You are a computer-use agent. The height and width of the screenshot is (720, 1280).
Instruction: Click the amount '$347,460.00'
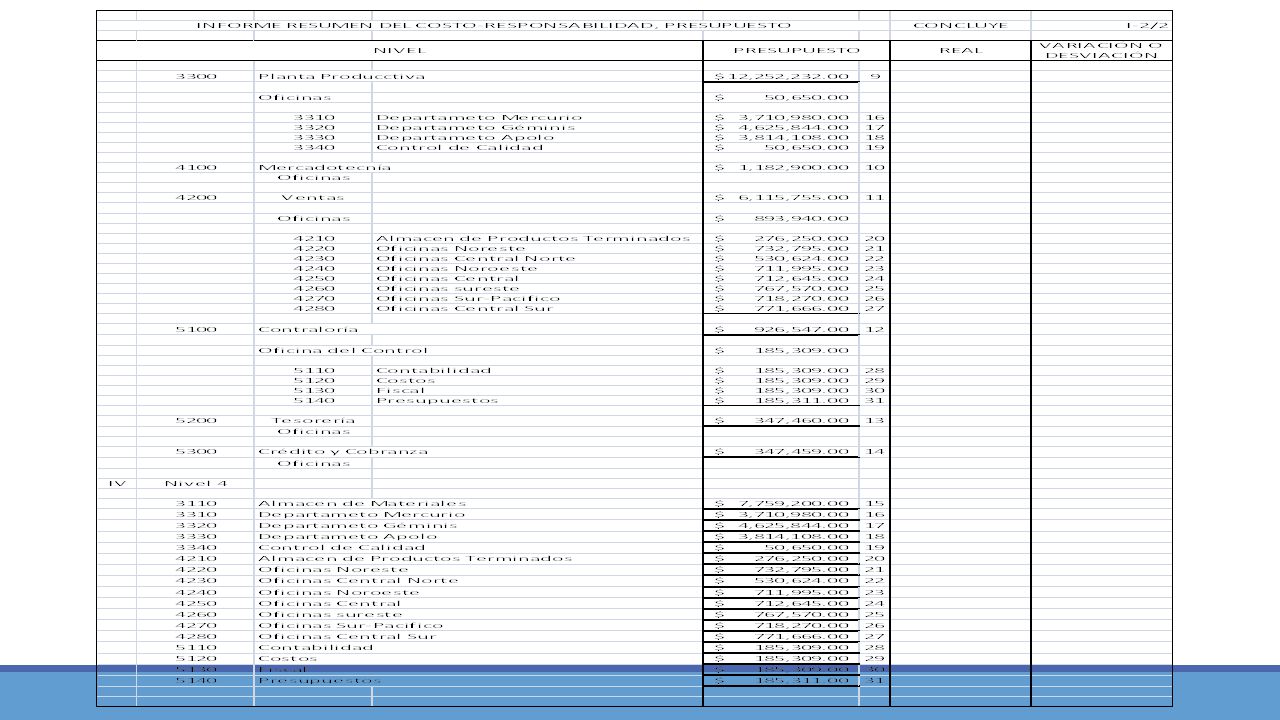pyautogui.click(x=782, y=420)
